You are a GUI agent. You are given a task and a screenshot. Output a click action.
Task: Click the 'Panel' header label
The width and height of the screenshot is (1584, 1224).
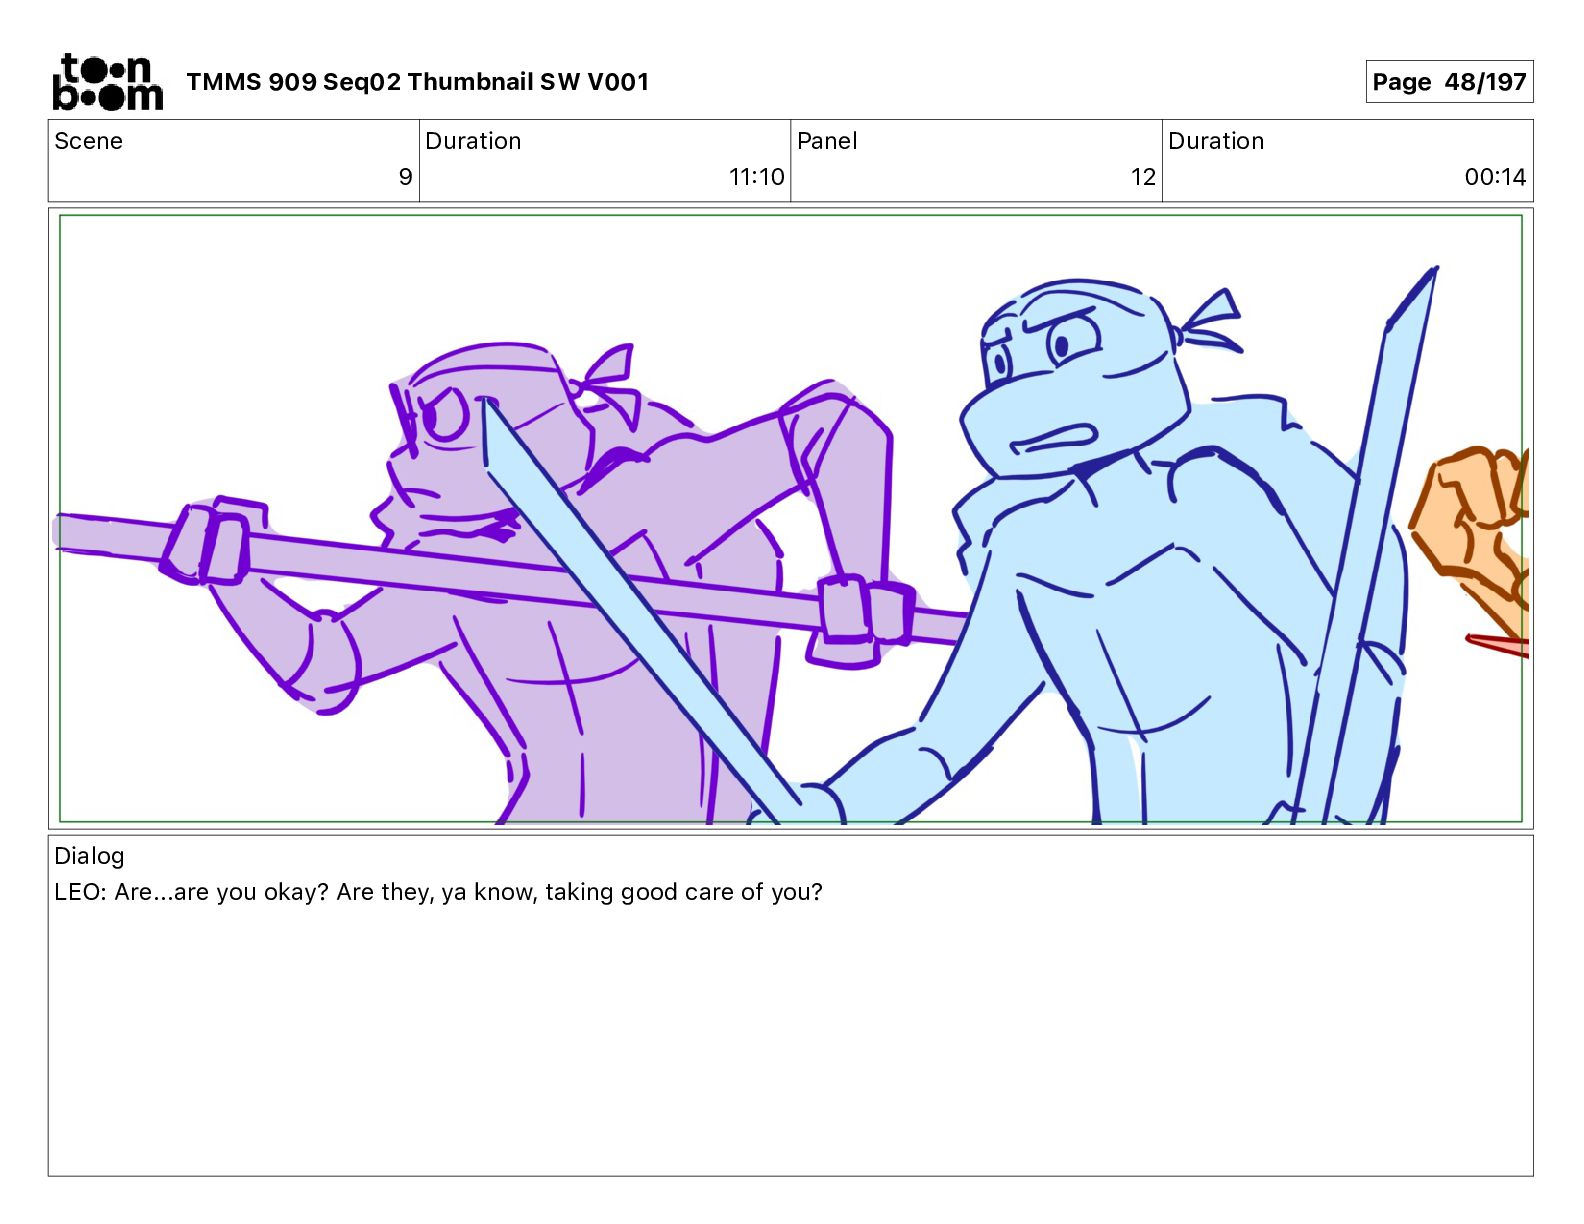tap(827, 141)
